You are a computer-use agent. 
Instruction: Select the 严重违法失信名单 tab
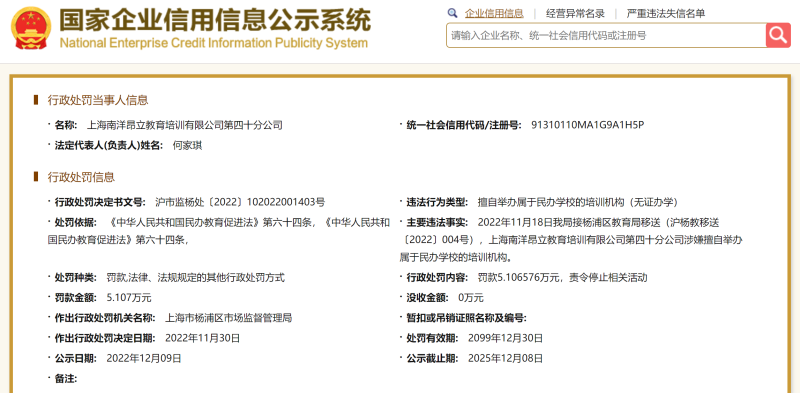tap(665, 14)
